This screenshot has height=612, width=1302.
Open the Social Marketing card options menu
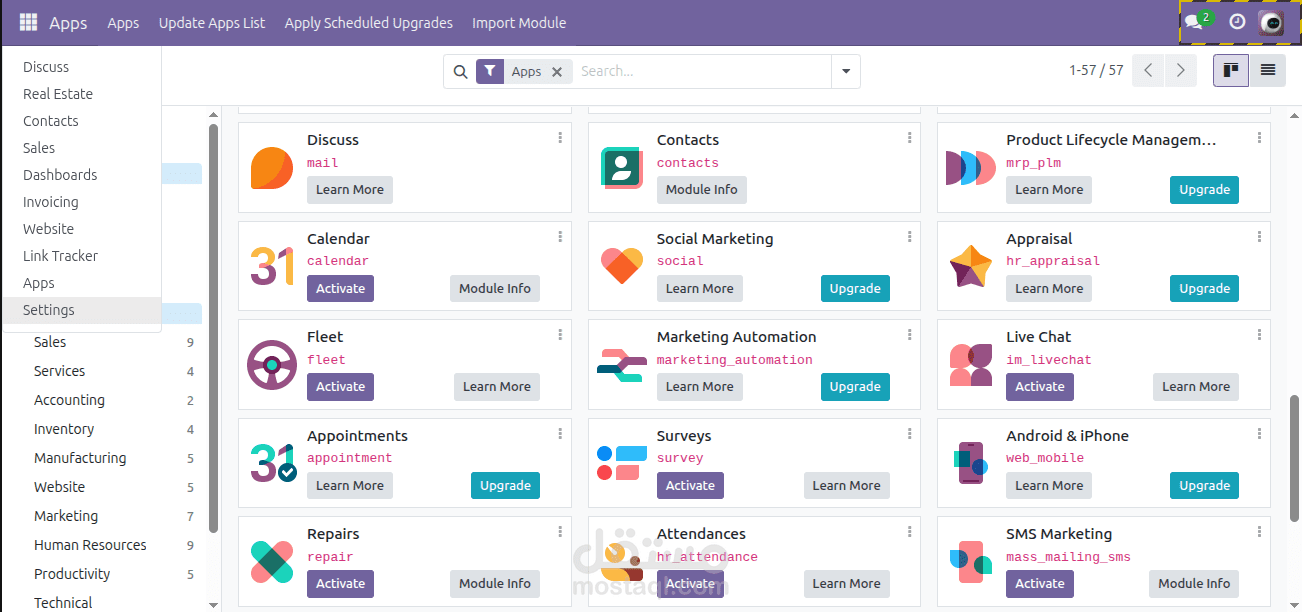point(909,237)
